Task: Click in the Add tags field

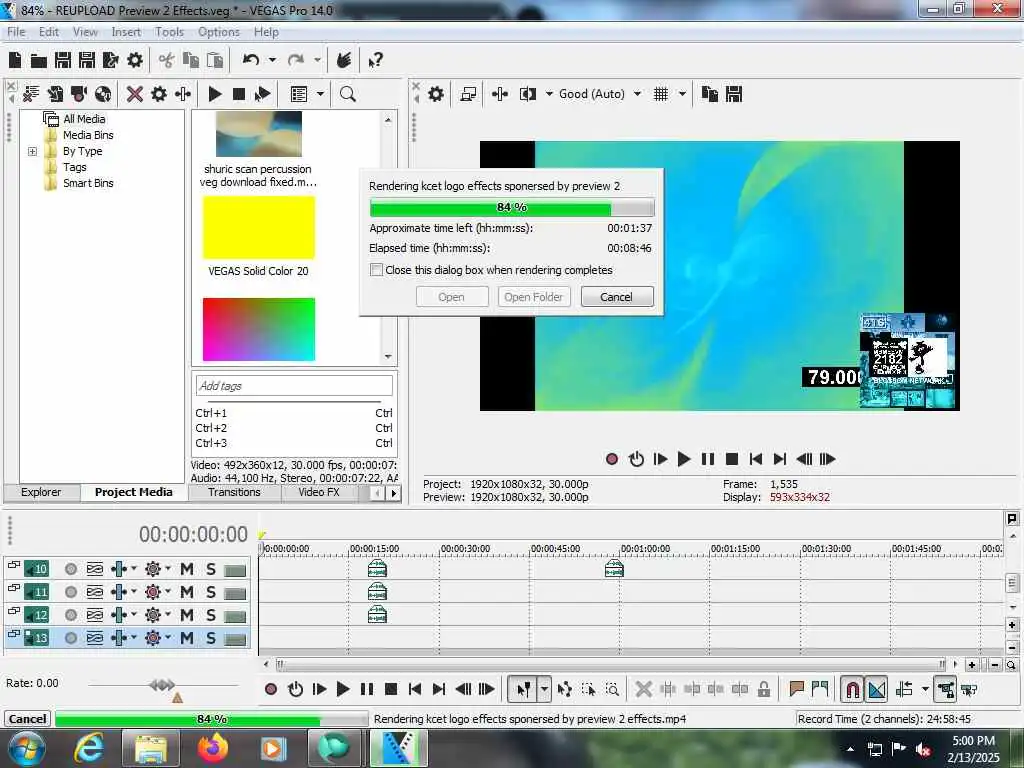Action: pyautogui.click(x=294, y=386)
